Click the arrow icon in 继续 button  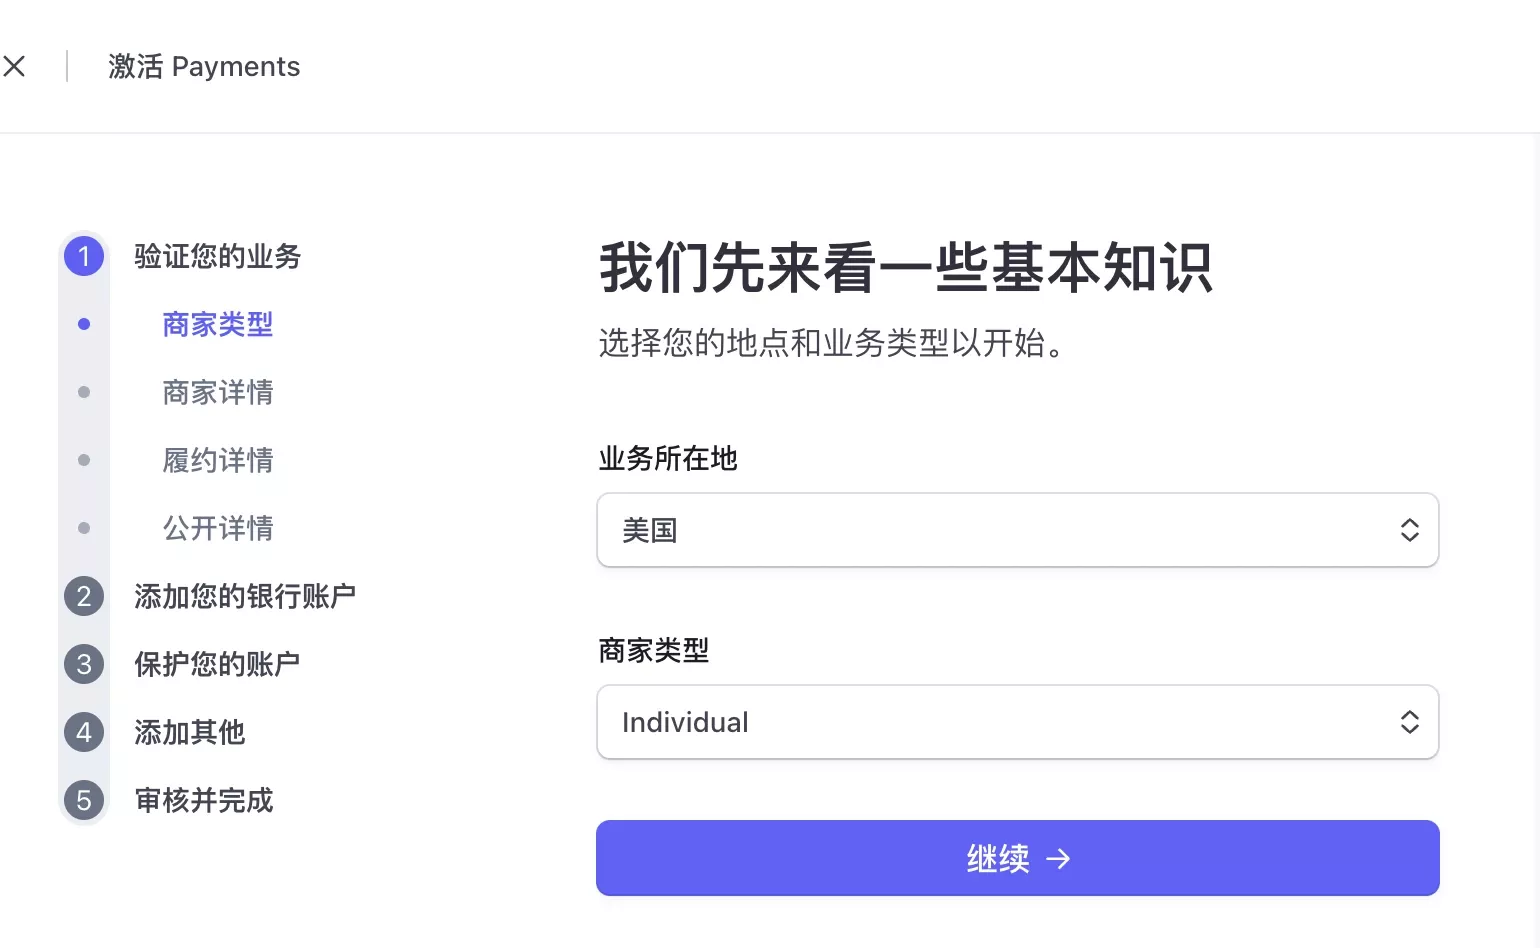(1058, 858)
